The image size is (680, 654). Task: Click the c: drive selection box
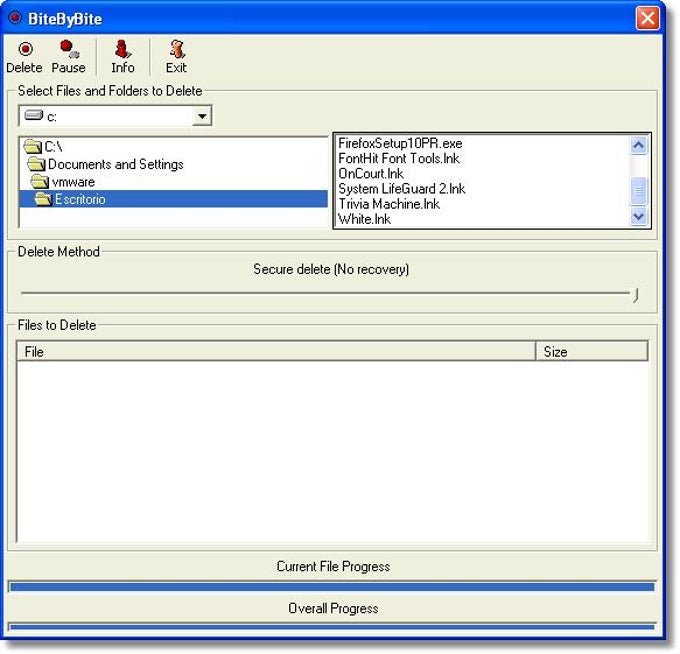pos(115,116)
